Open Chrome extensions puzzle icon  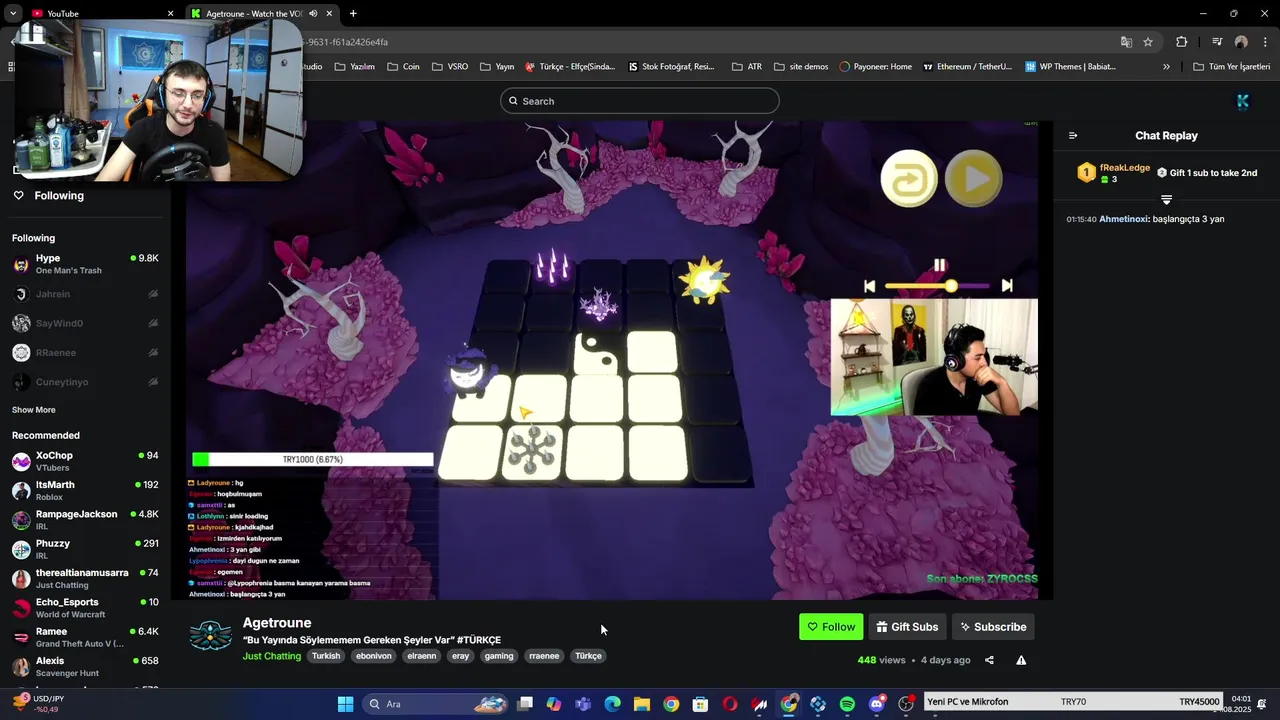click(1182, 42)
